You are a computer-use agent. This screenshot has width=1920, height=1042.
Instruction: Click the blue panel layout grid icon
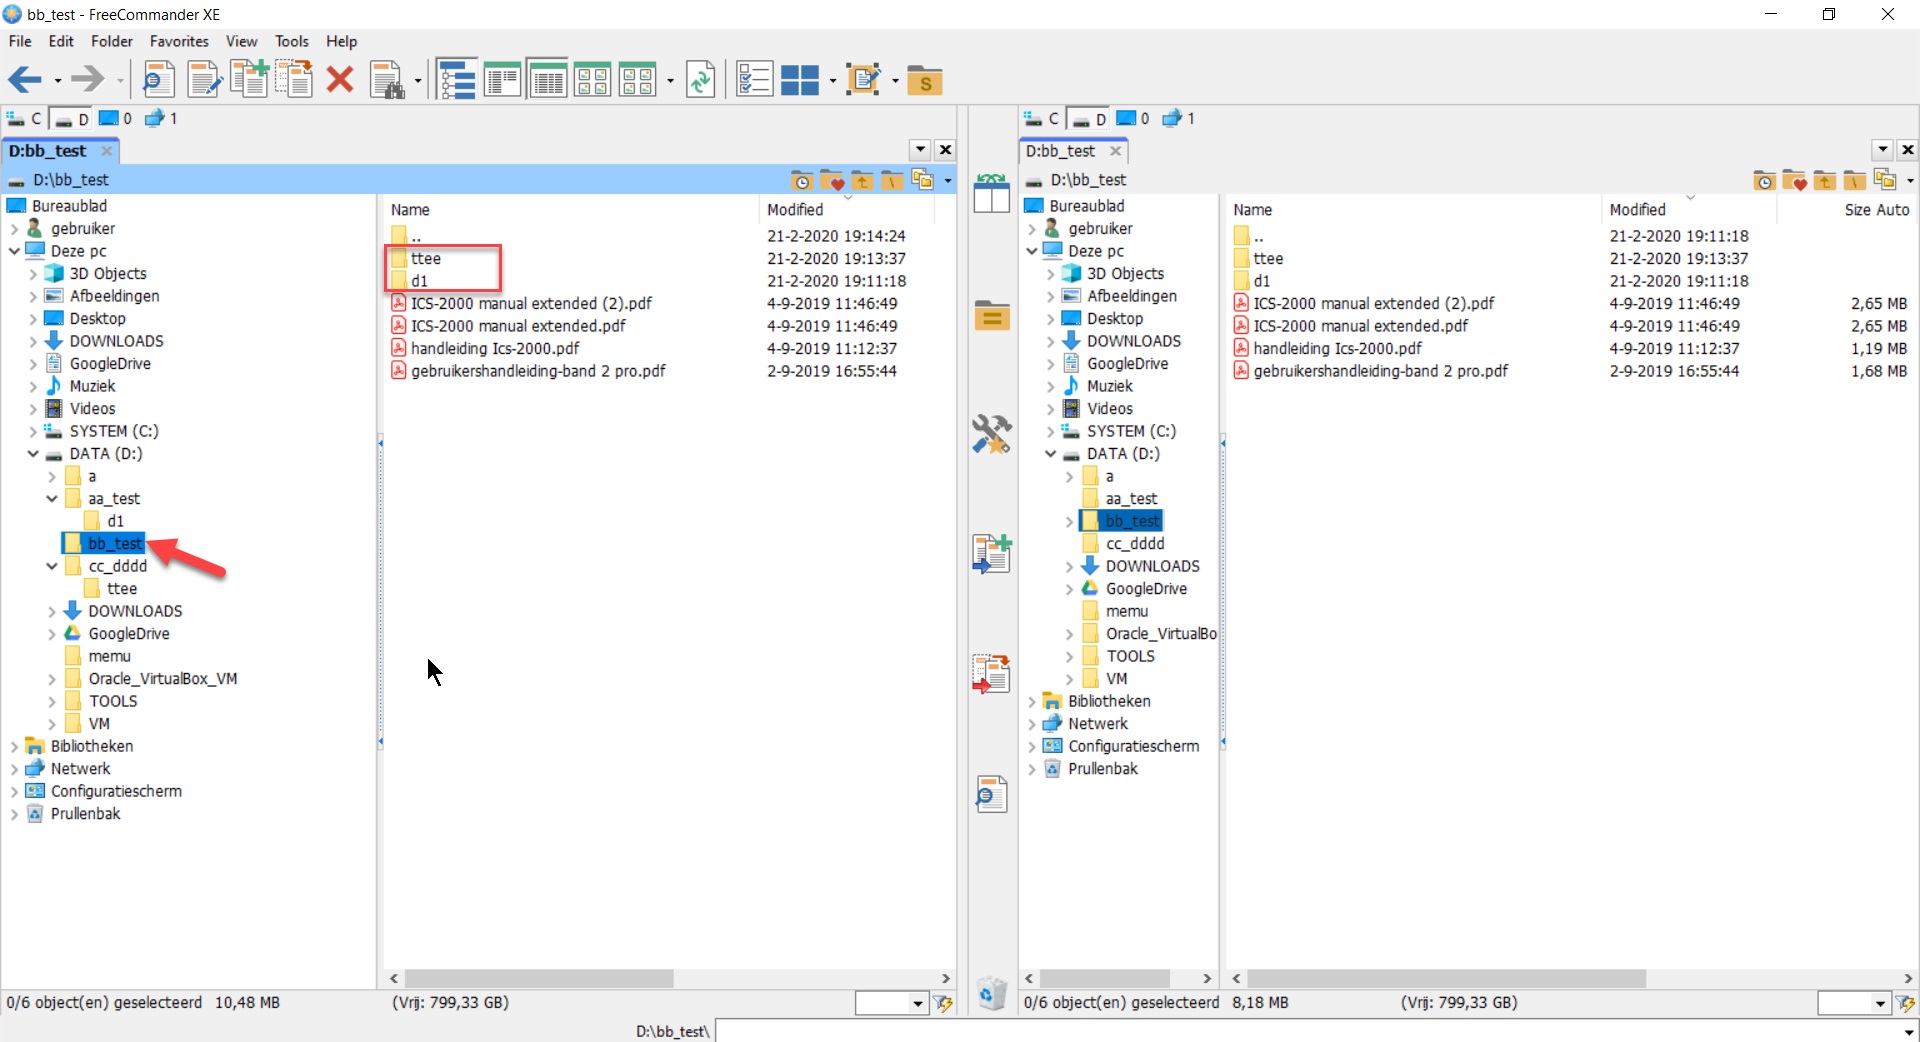pyautogui.click(x=800, y=80)
